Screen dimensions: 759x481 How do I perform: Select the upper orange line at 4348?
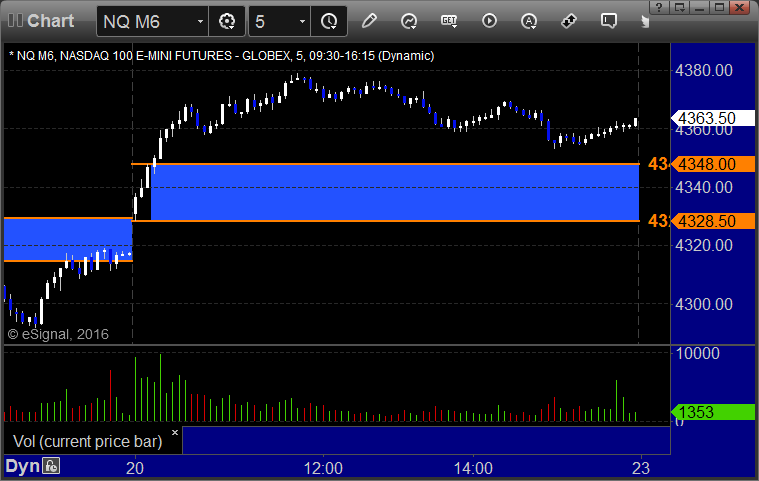[x=385, y=165]
